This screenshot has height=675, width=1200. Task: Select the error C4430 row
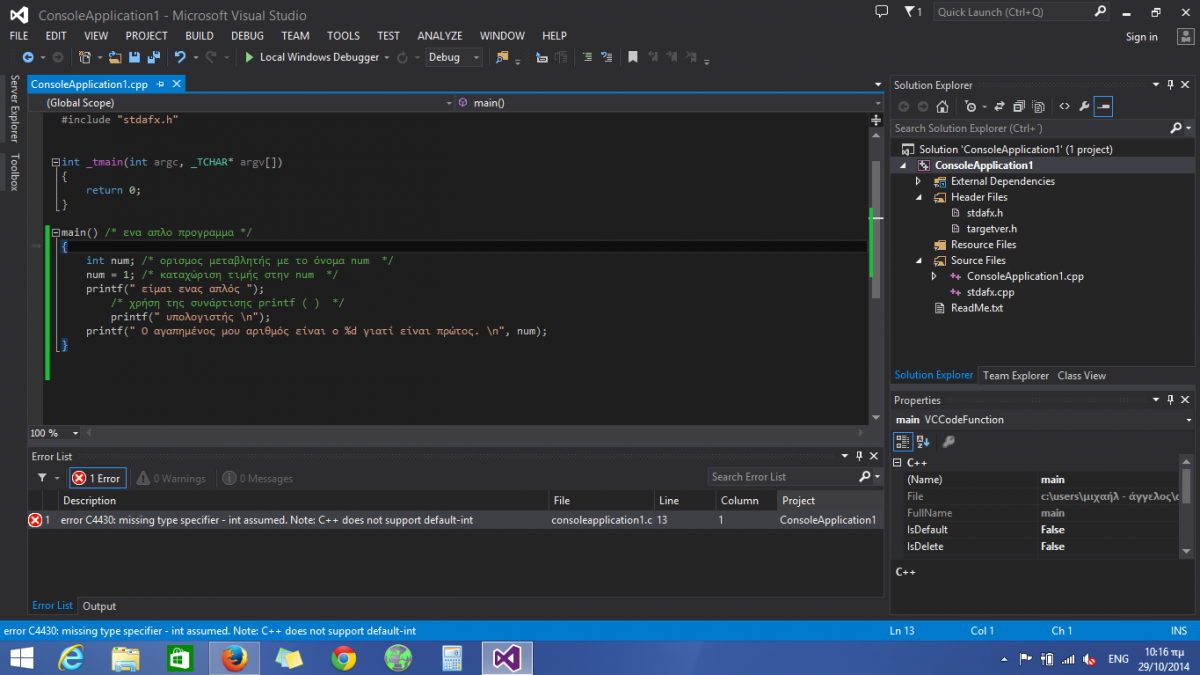tap(455, 520)
